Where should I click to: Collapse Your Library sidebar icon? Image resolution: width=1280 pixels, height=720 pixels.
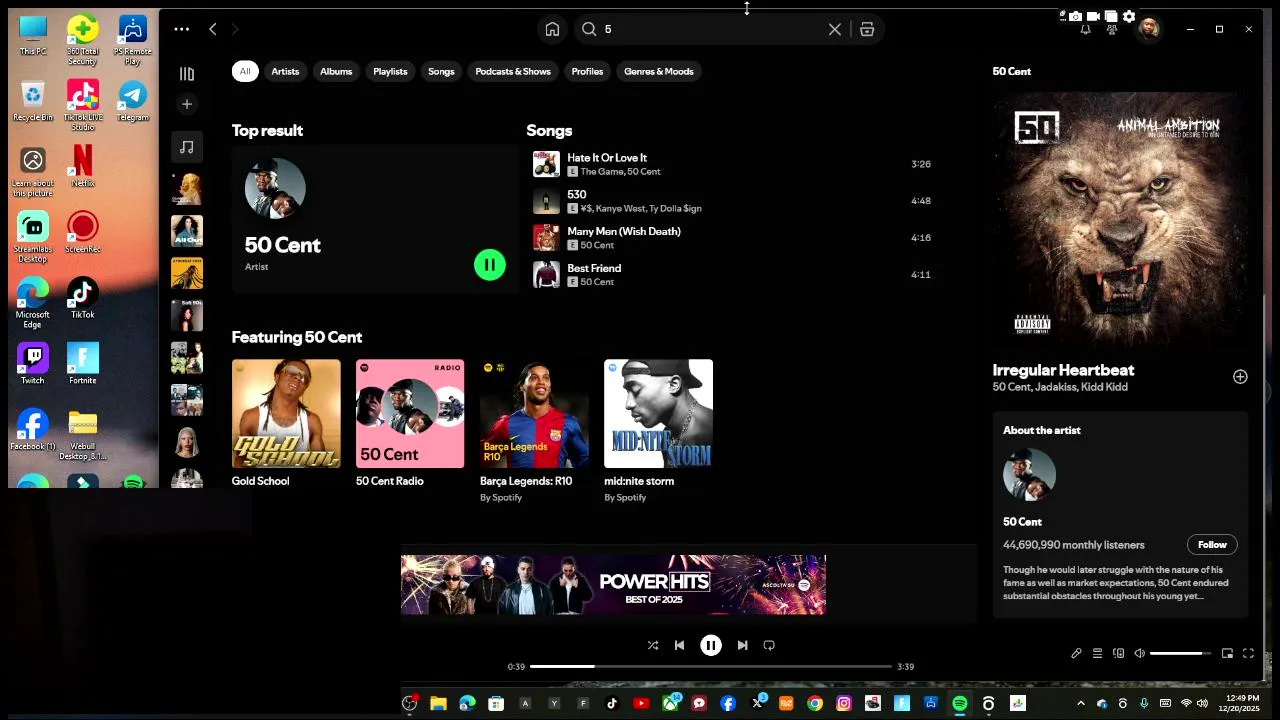[186, 73]
